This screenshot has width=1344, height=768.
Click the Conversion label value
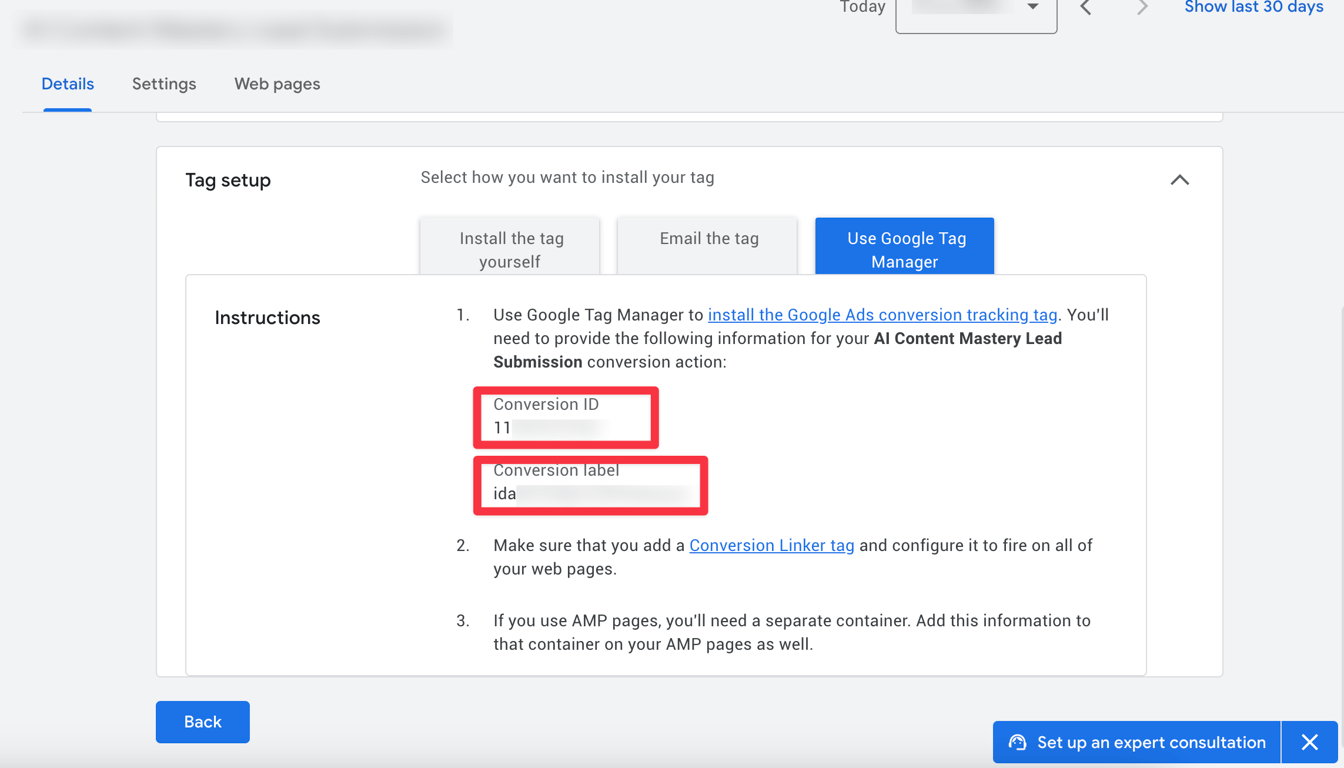point(592,494)
